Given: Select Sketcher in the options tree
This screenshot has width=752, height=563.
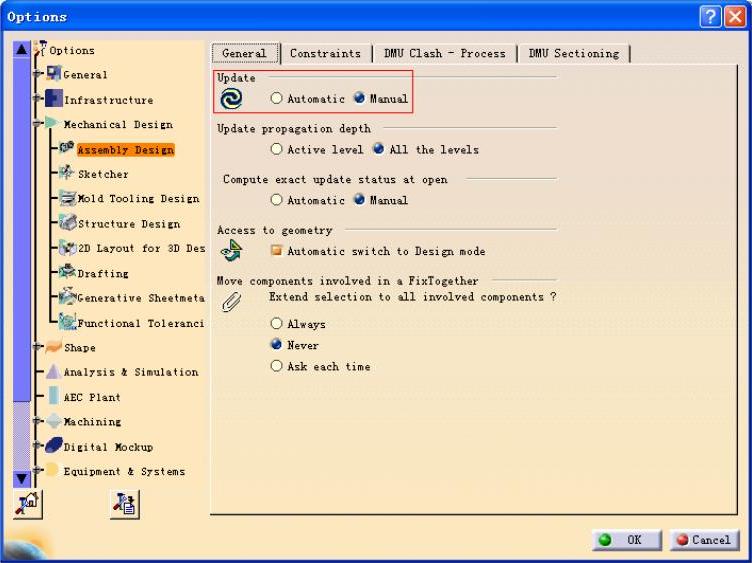Looking at the screenshot, I should click(x=103, y=174).
